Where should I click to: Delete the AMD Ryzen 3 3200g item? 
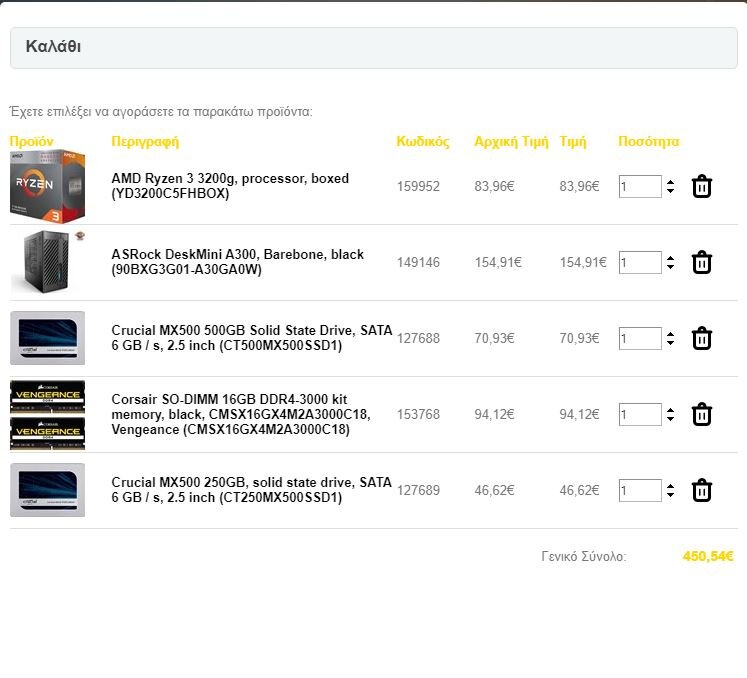tap(701, 186)
